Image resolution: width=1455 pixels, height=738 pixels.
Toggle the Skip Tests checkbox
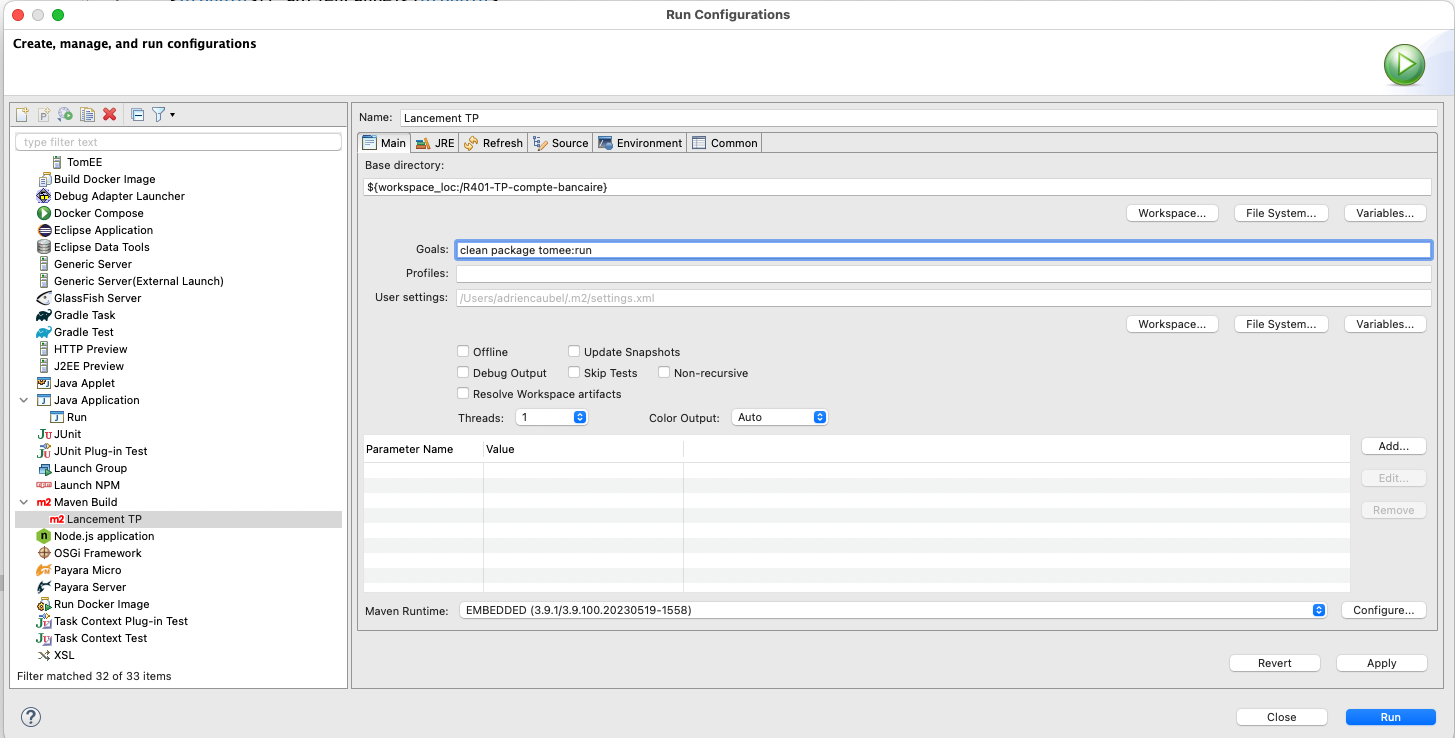pyautogui.click(x=574, y=373)
